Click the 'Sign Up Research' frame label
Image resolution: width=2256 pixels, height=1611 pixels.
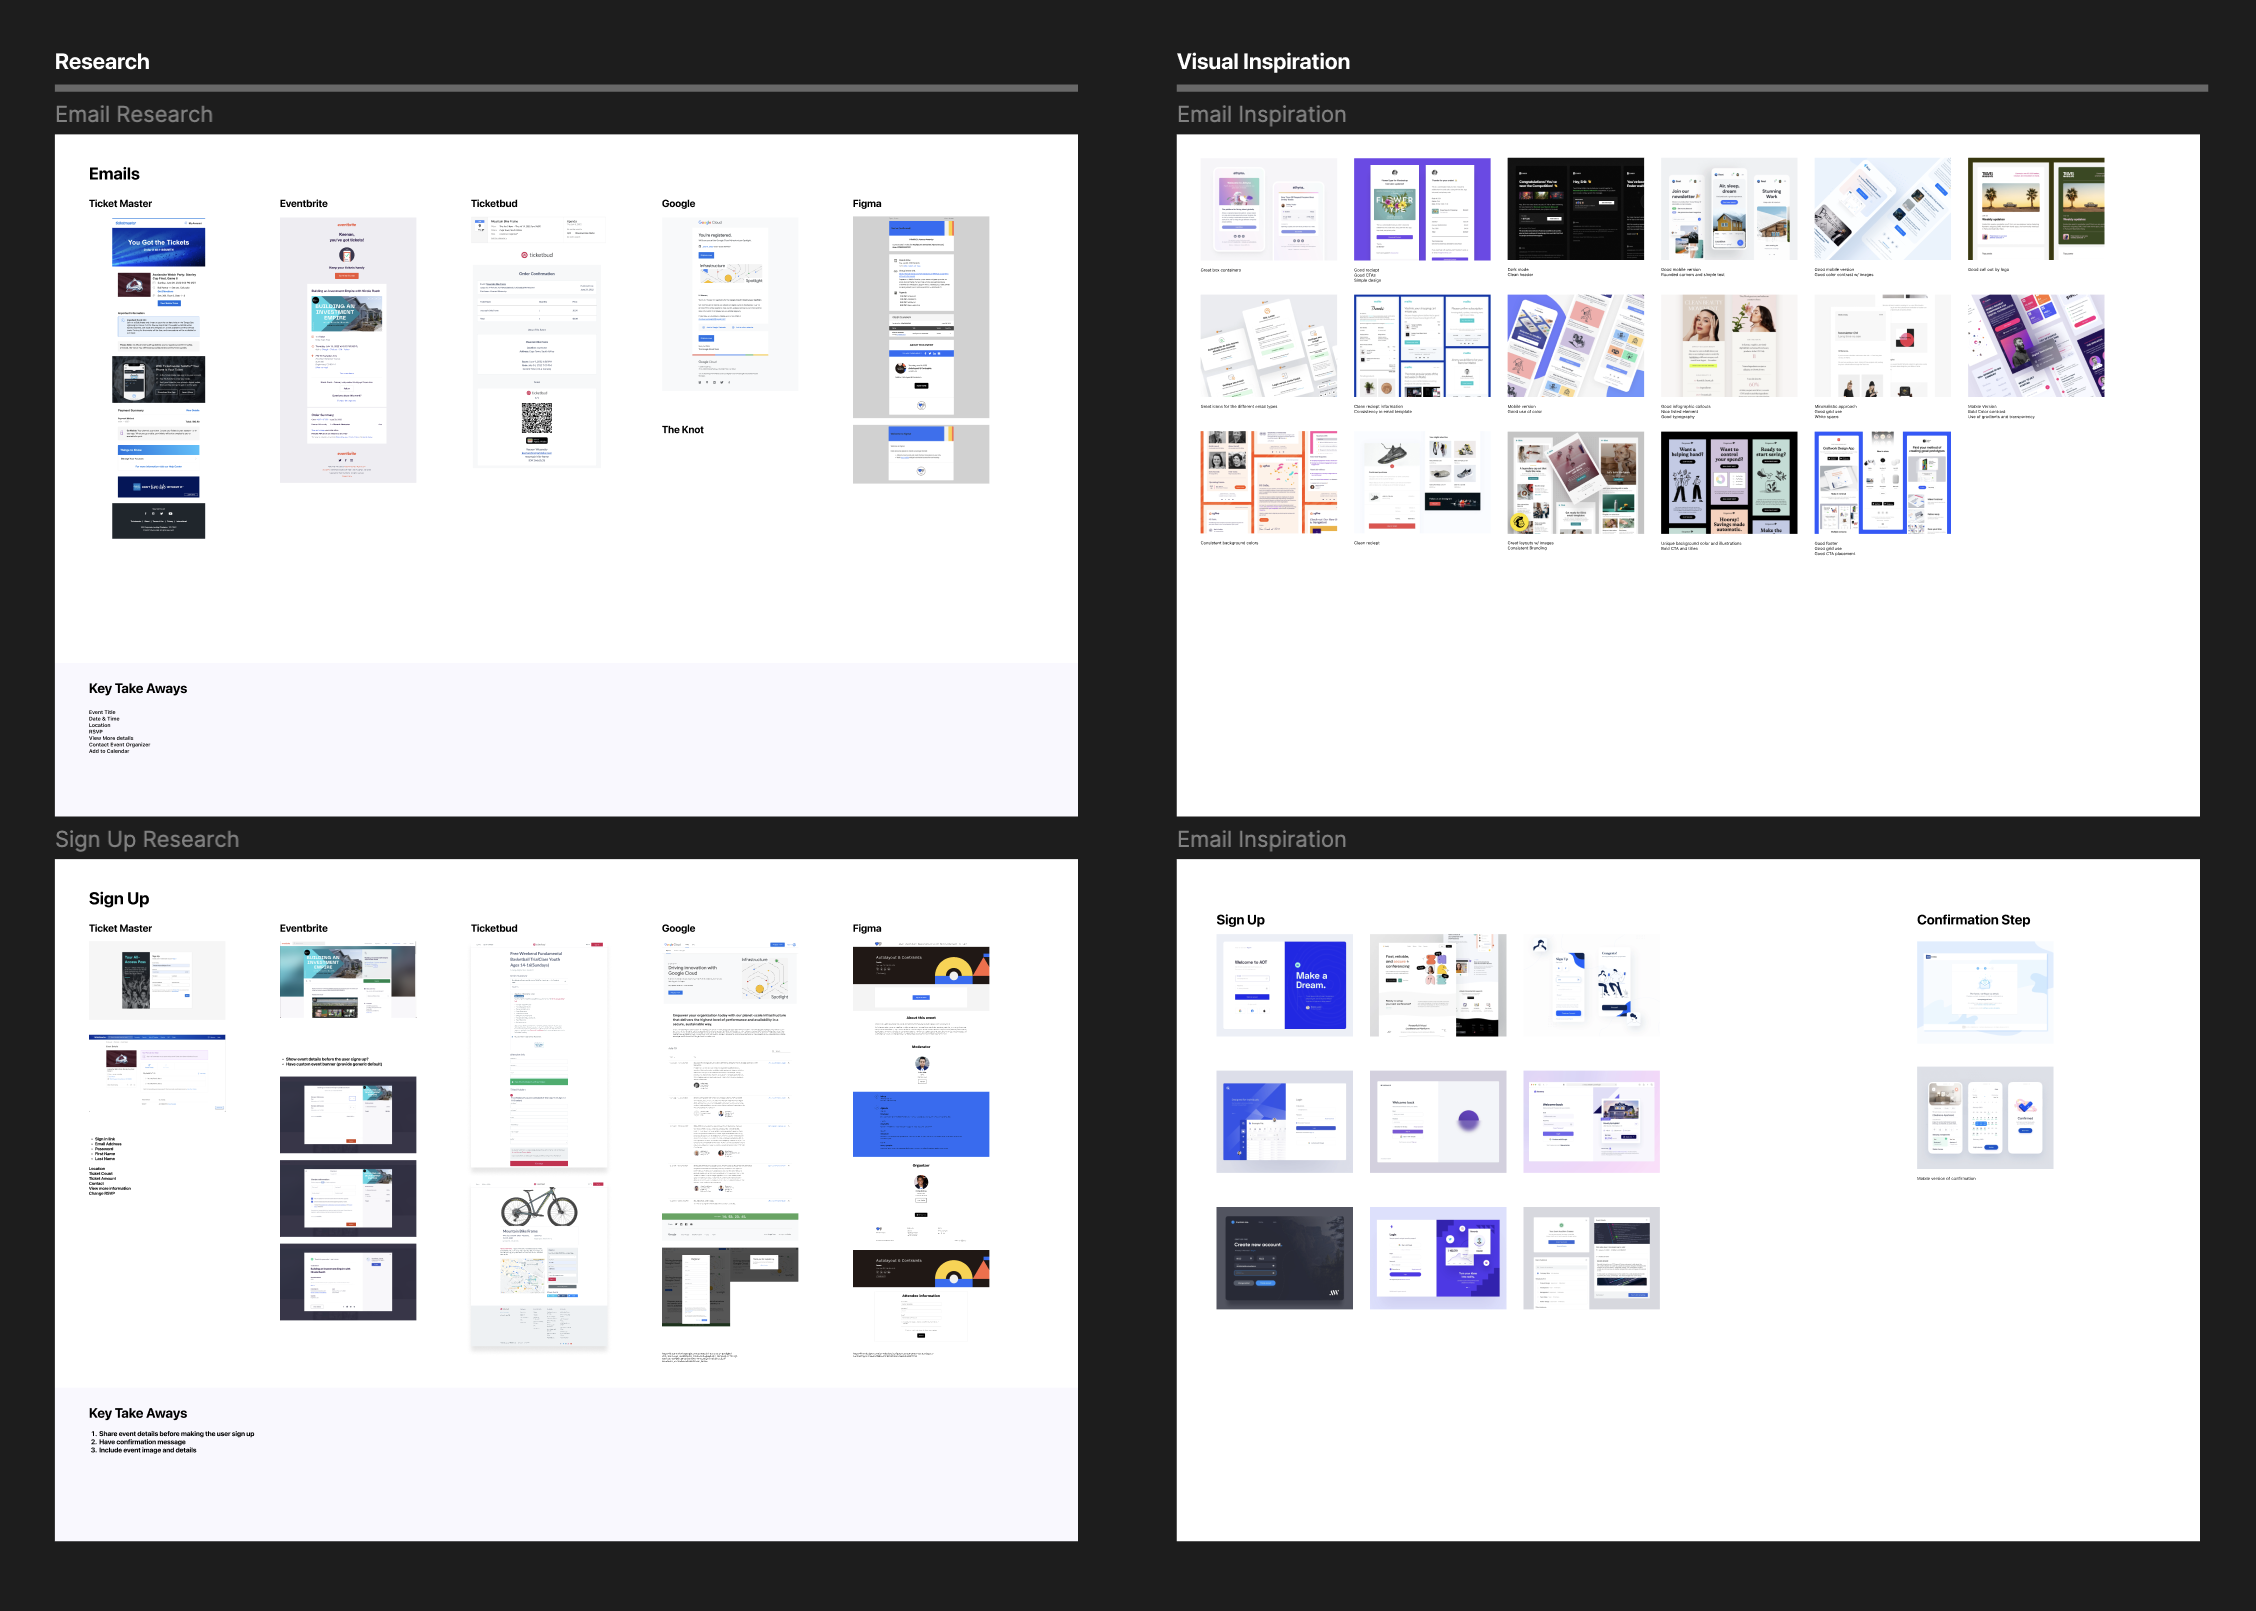(x=147, y=840)
